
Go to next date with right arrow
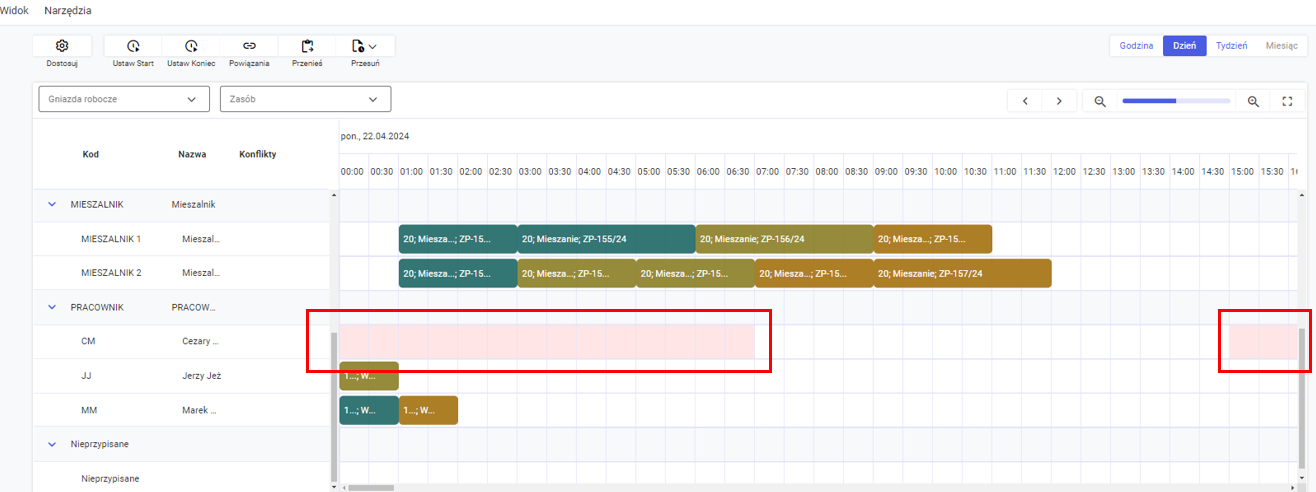point(1059,101)
